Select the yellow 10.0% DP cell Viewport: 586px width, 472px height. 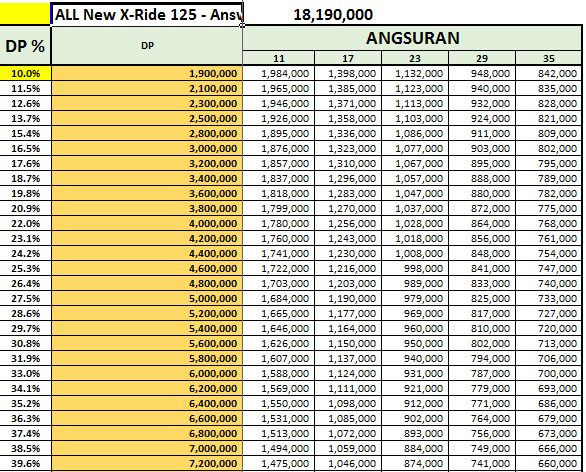click(25, 73)
